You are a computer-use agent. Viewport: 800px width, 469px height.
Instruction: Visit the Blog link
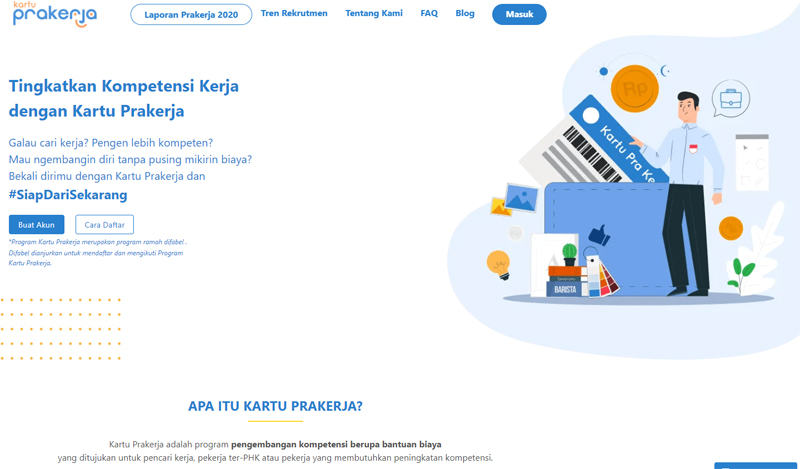pos(465,13)
